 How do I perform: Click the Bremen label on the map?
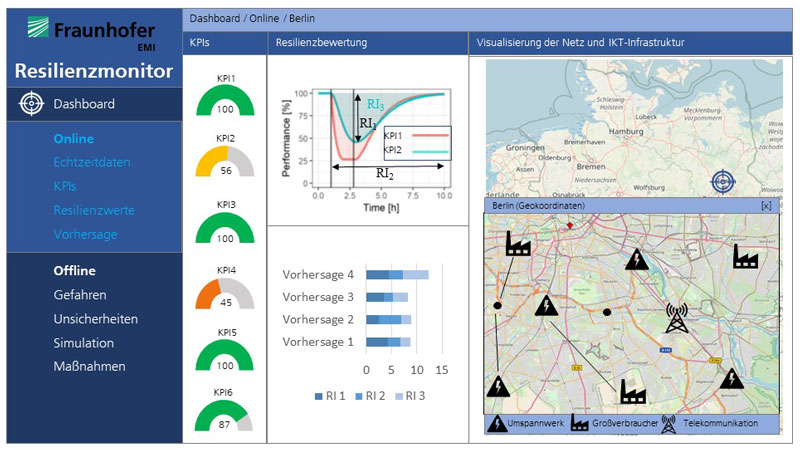tap(591, 166)
